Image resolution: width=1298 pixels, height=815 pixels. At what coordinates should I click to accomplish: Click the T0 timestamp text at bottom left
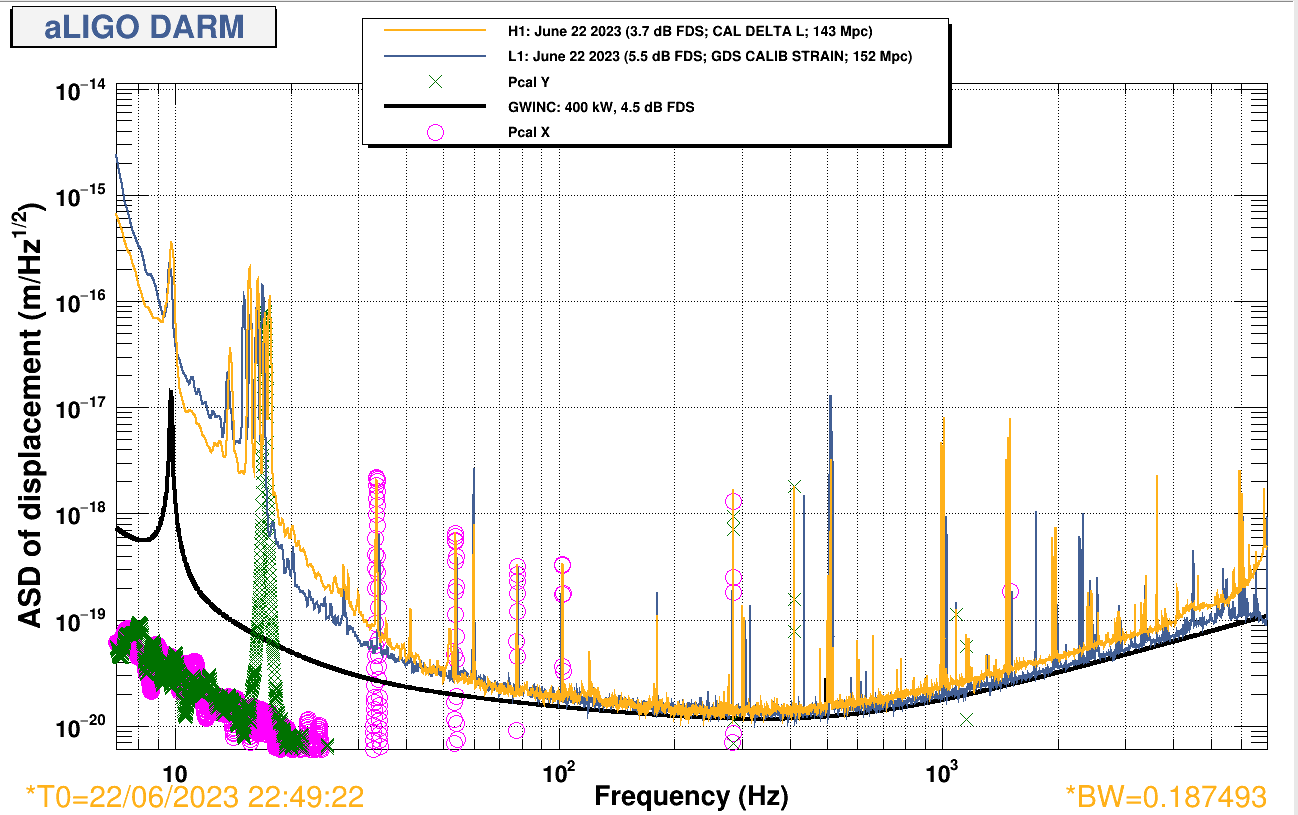tap(194, 796)
